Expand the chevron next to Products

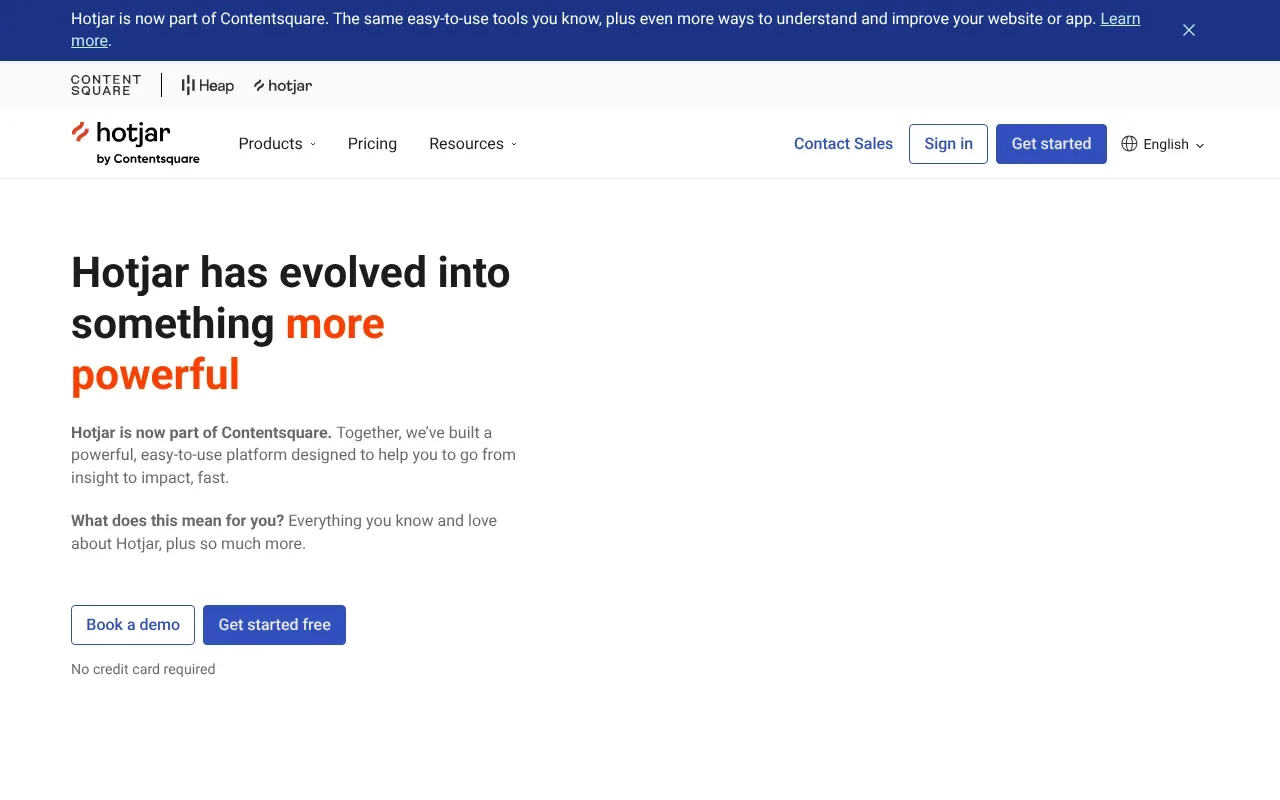click(x=313, y=144)
